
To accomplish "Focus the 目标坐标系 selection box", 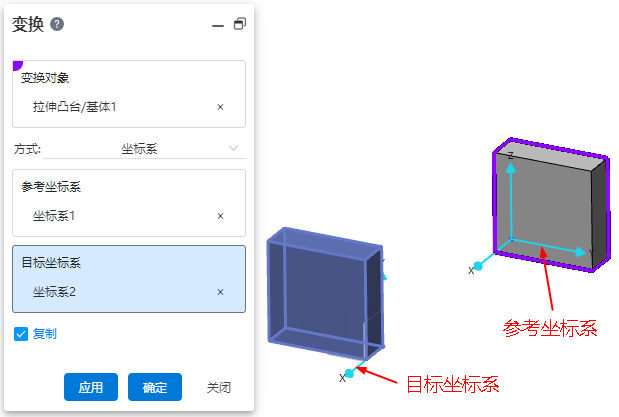I will point(129,279).
